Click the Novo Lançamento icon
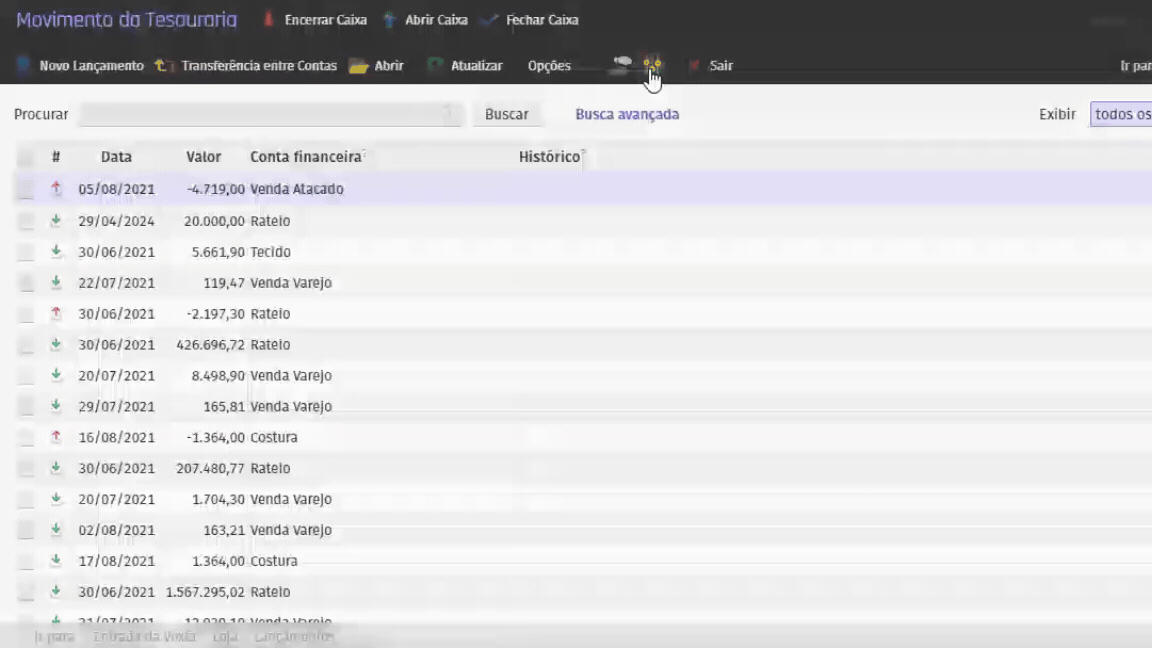Screen dimensions: 1152x648 (24, 66)
